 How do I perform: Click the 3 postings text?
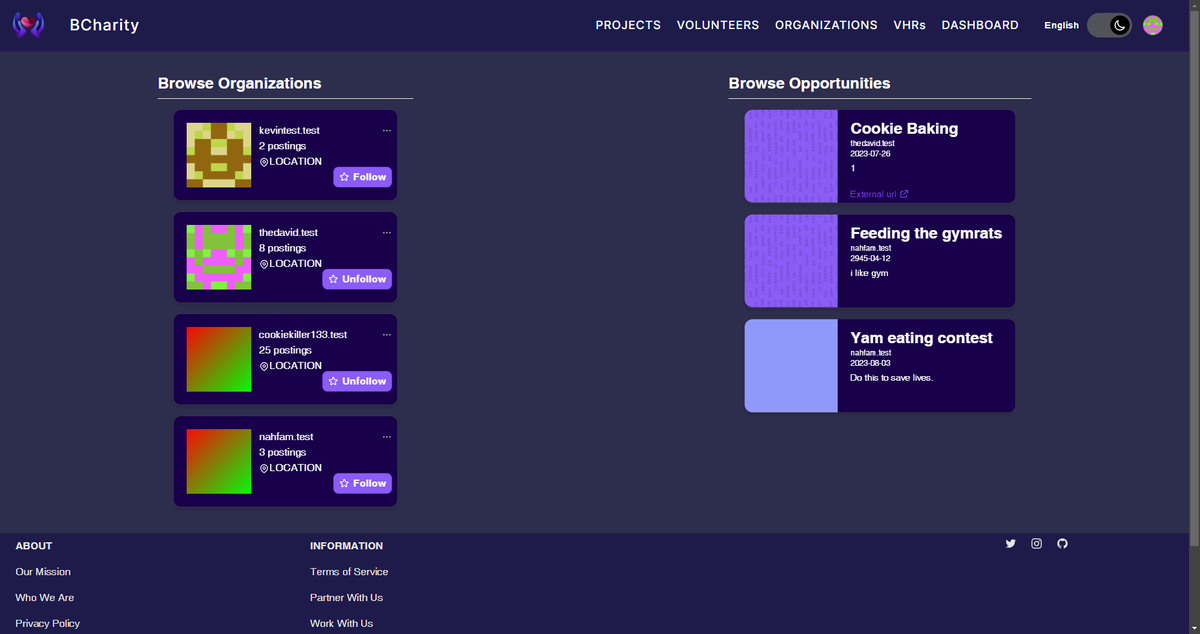tap(282, 453)
